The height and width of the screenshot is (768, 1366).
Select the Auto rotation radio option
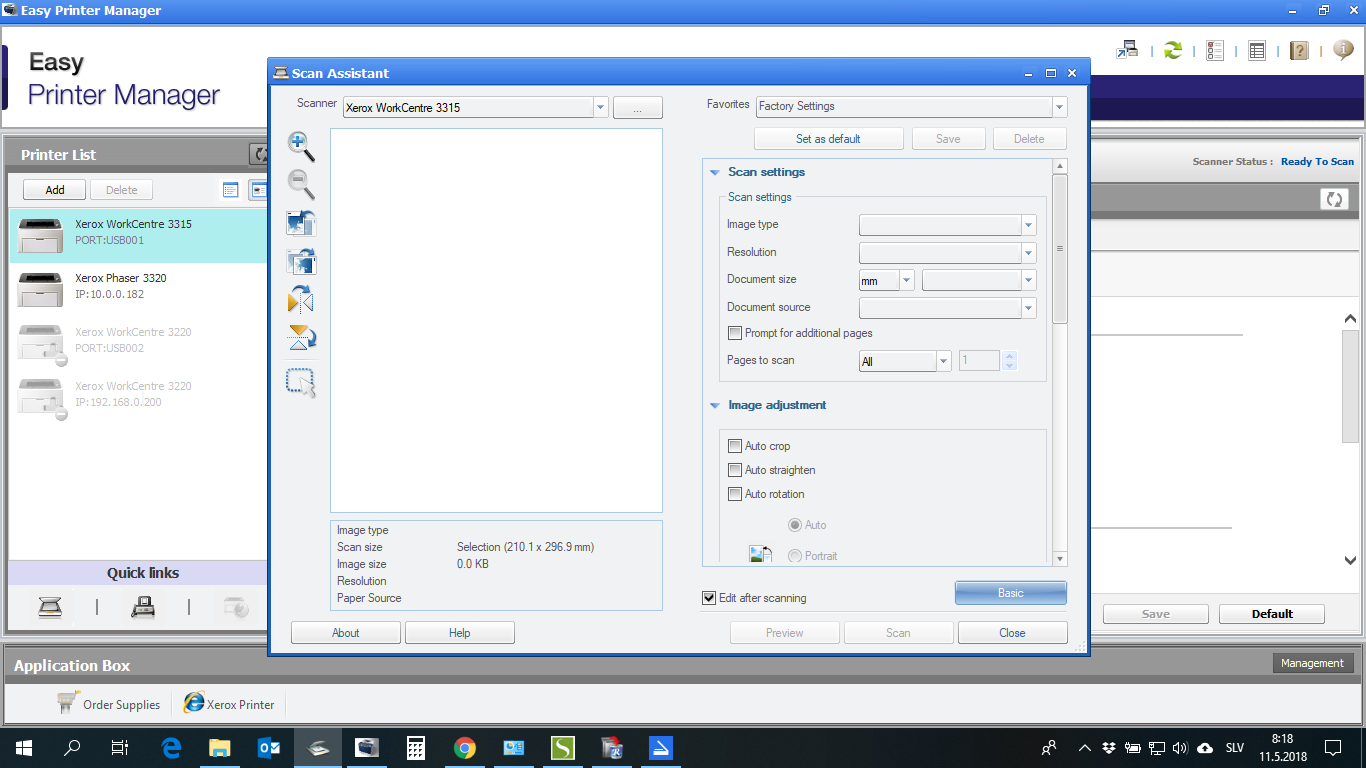tap(795, 525)
